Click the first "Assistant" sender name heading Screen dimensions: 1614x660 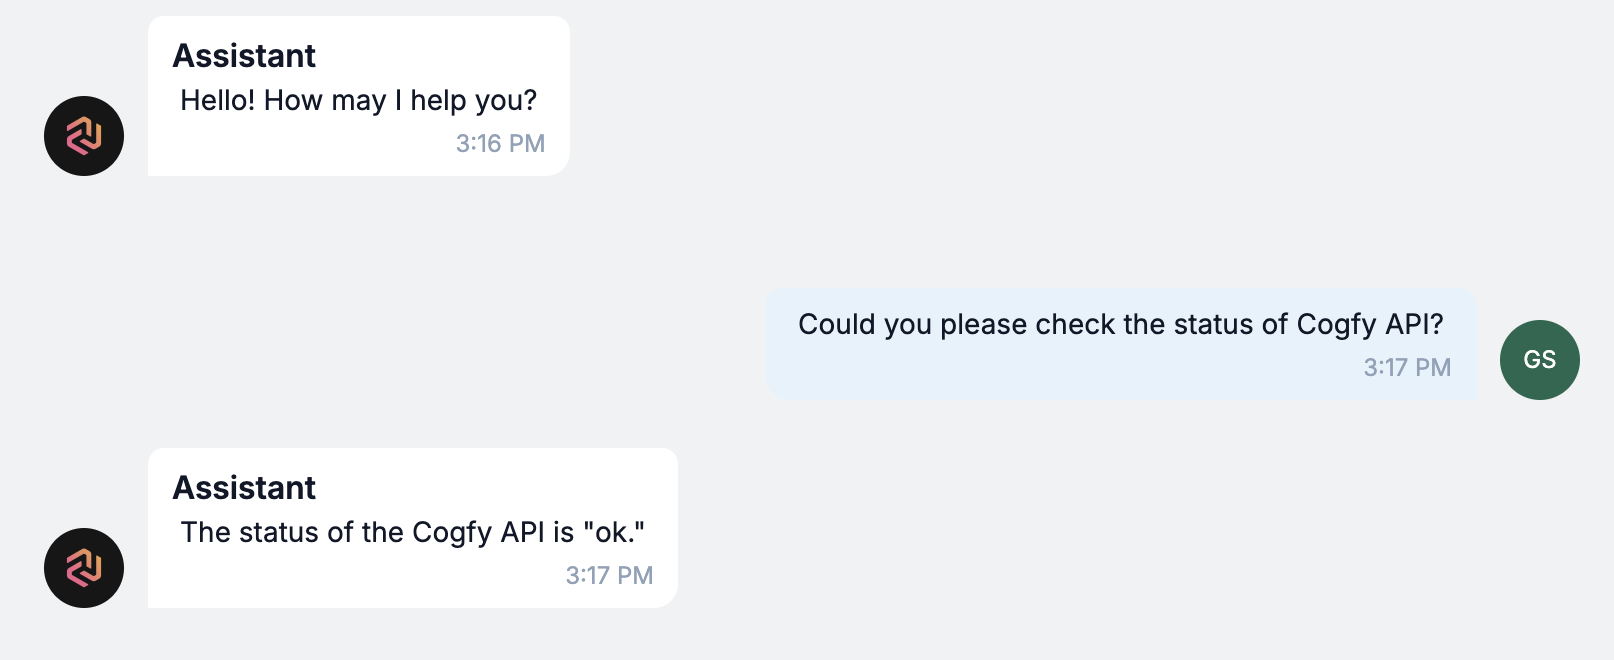pyautogui.click(x=244, y=56)
